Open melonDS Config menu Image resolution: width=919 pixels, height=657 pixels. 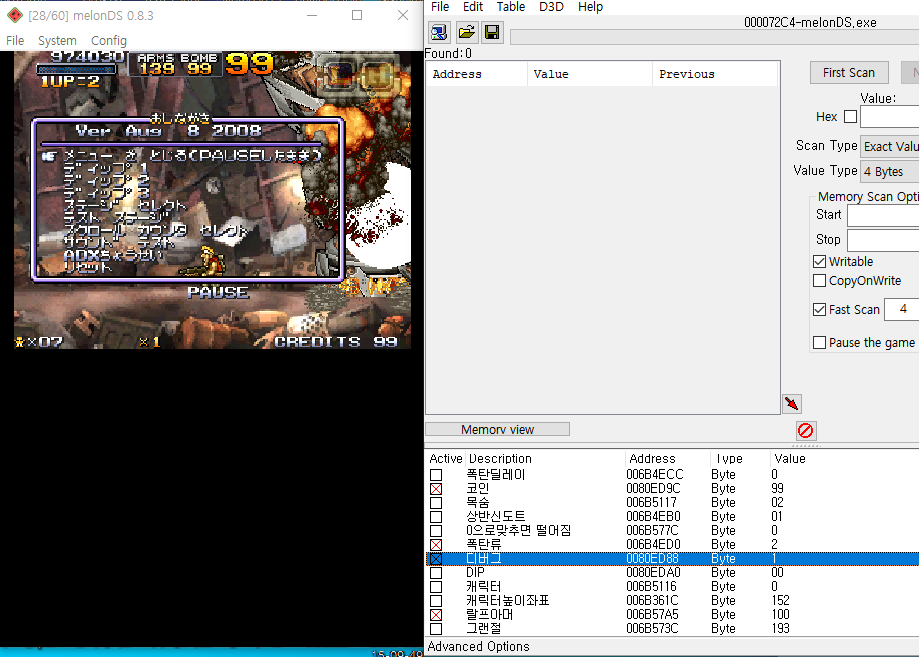[x=109, y=40]
